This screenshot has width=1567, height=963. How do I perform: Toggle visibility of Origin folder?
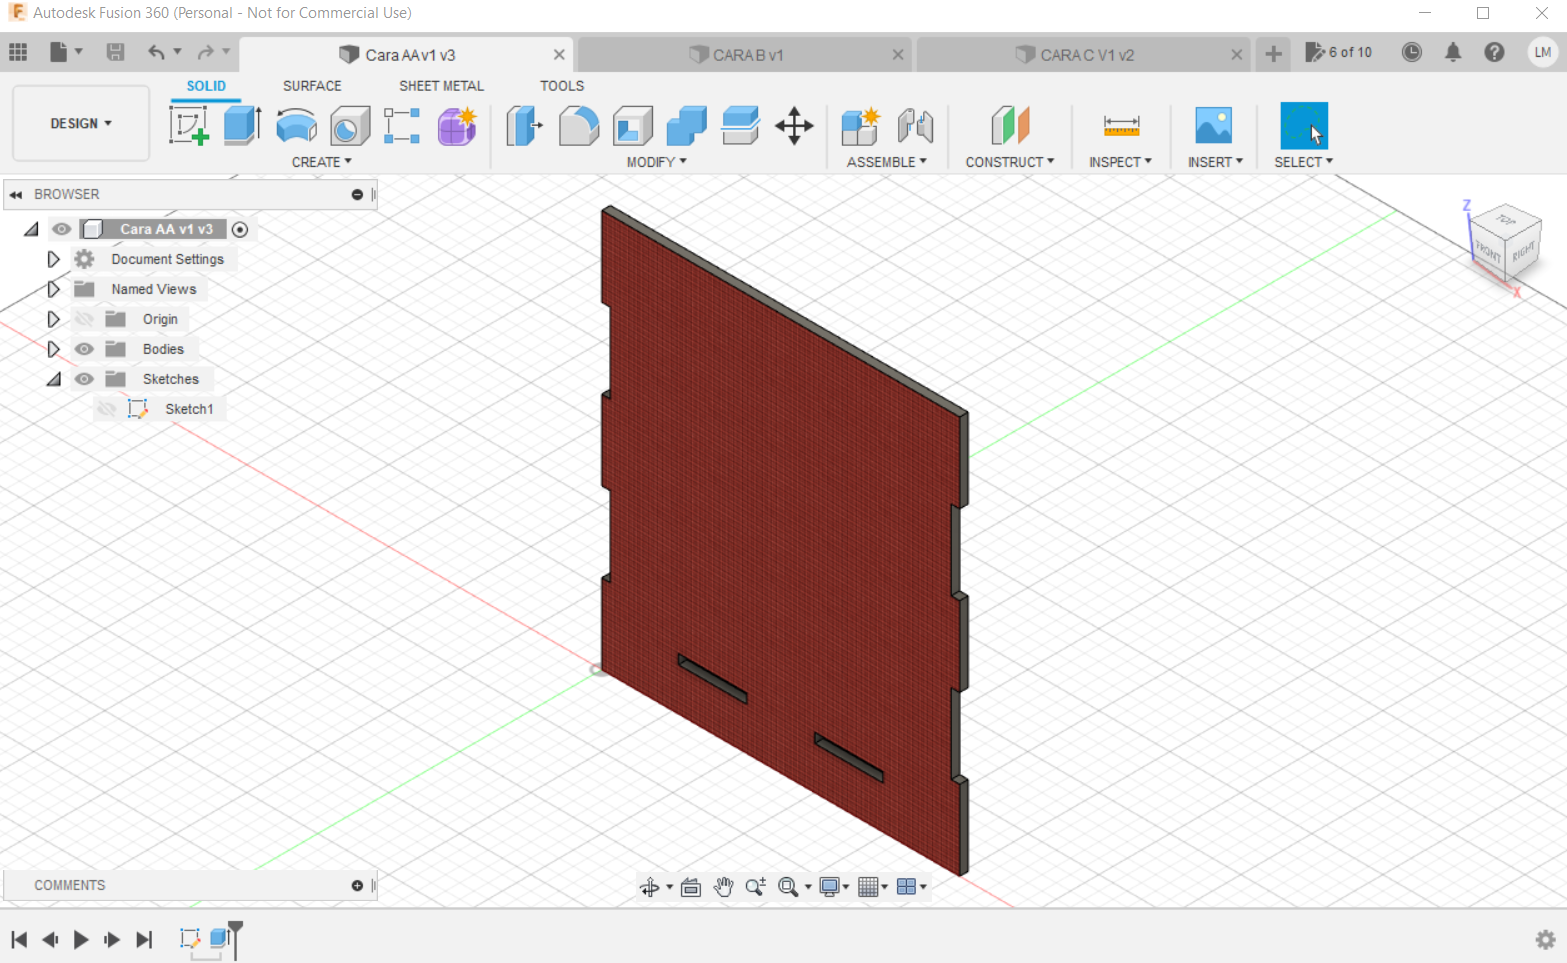tap(85, 319)
